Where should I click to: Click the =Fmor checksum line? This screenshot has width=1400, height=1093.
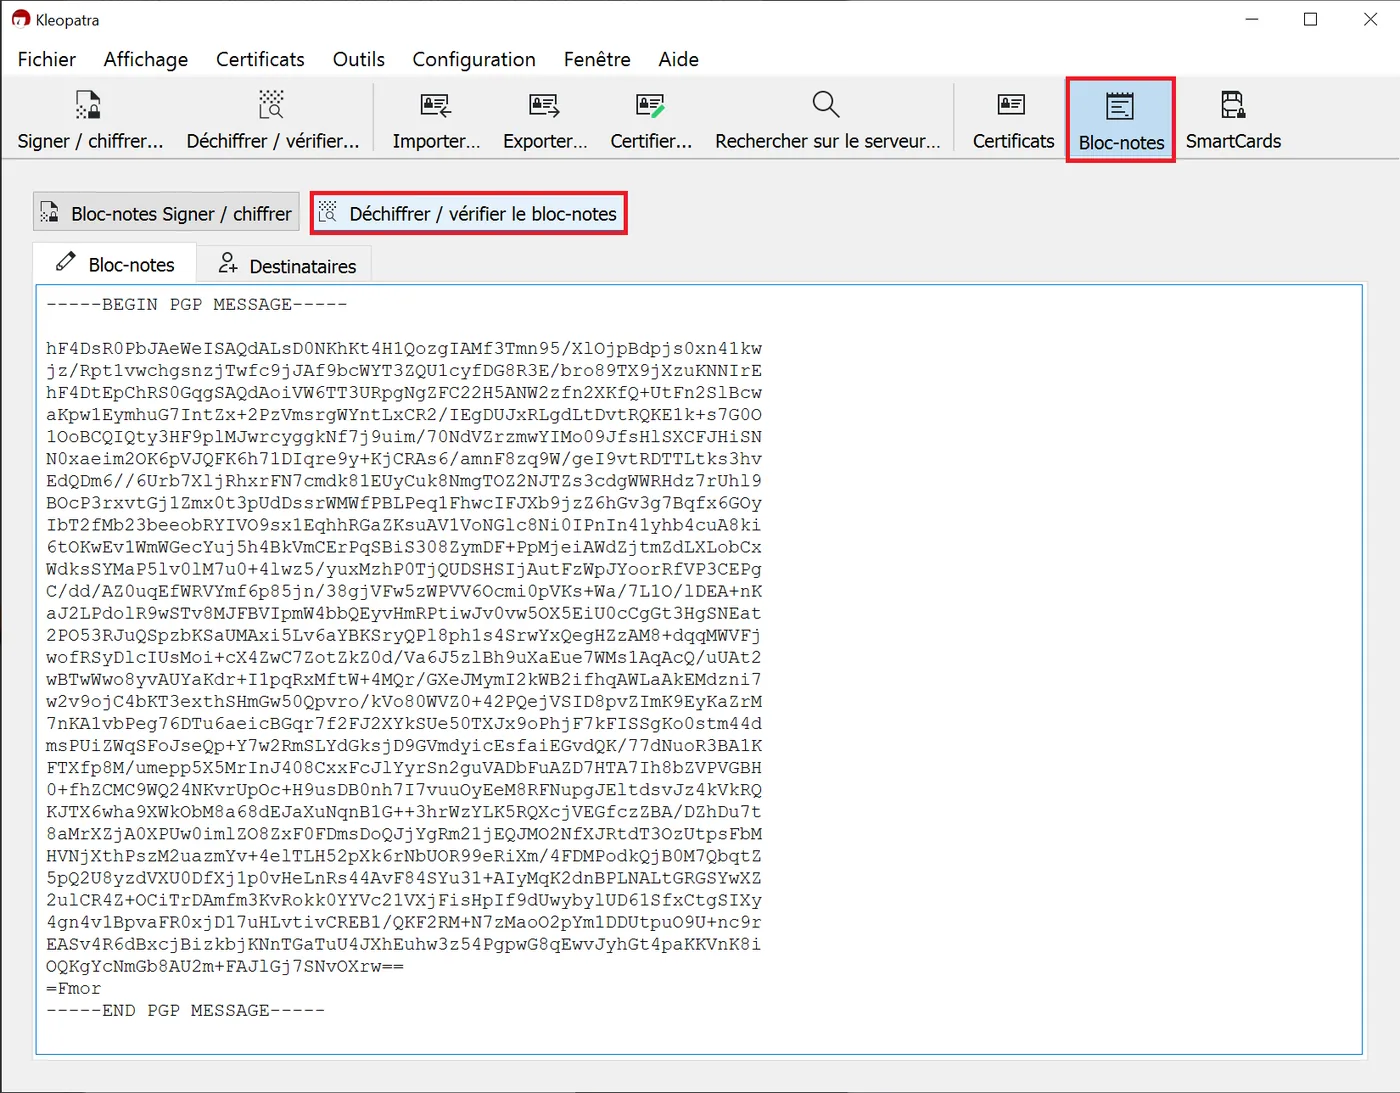[74, 988]
